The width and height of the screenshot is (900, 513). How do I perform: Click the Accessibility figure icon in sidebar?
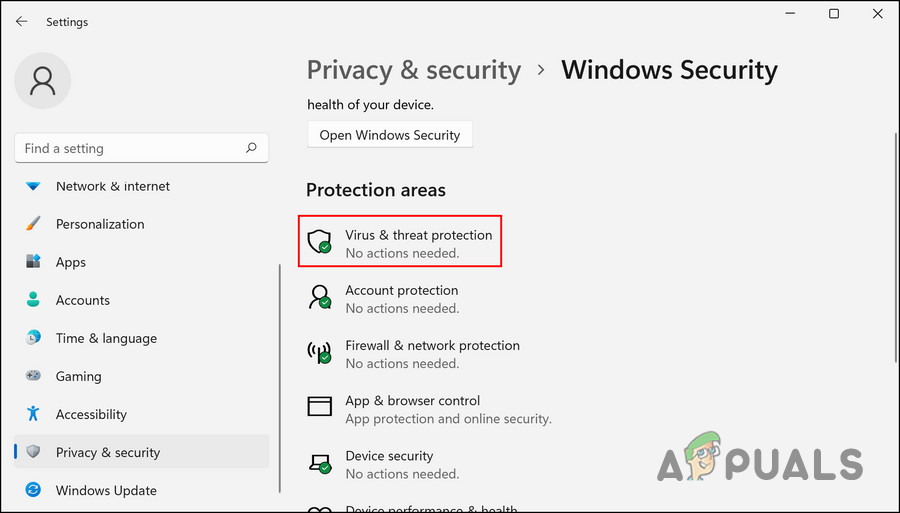click(33, 414)
